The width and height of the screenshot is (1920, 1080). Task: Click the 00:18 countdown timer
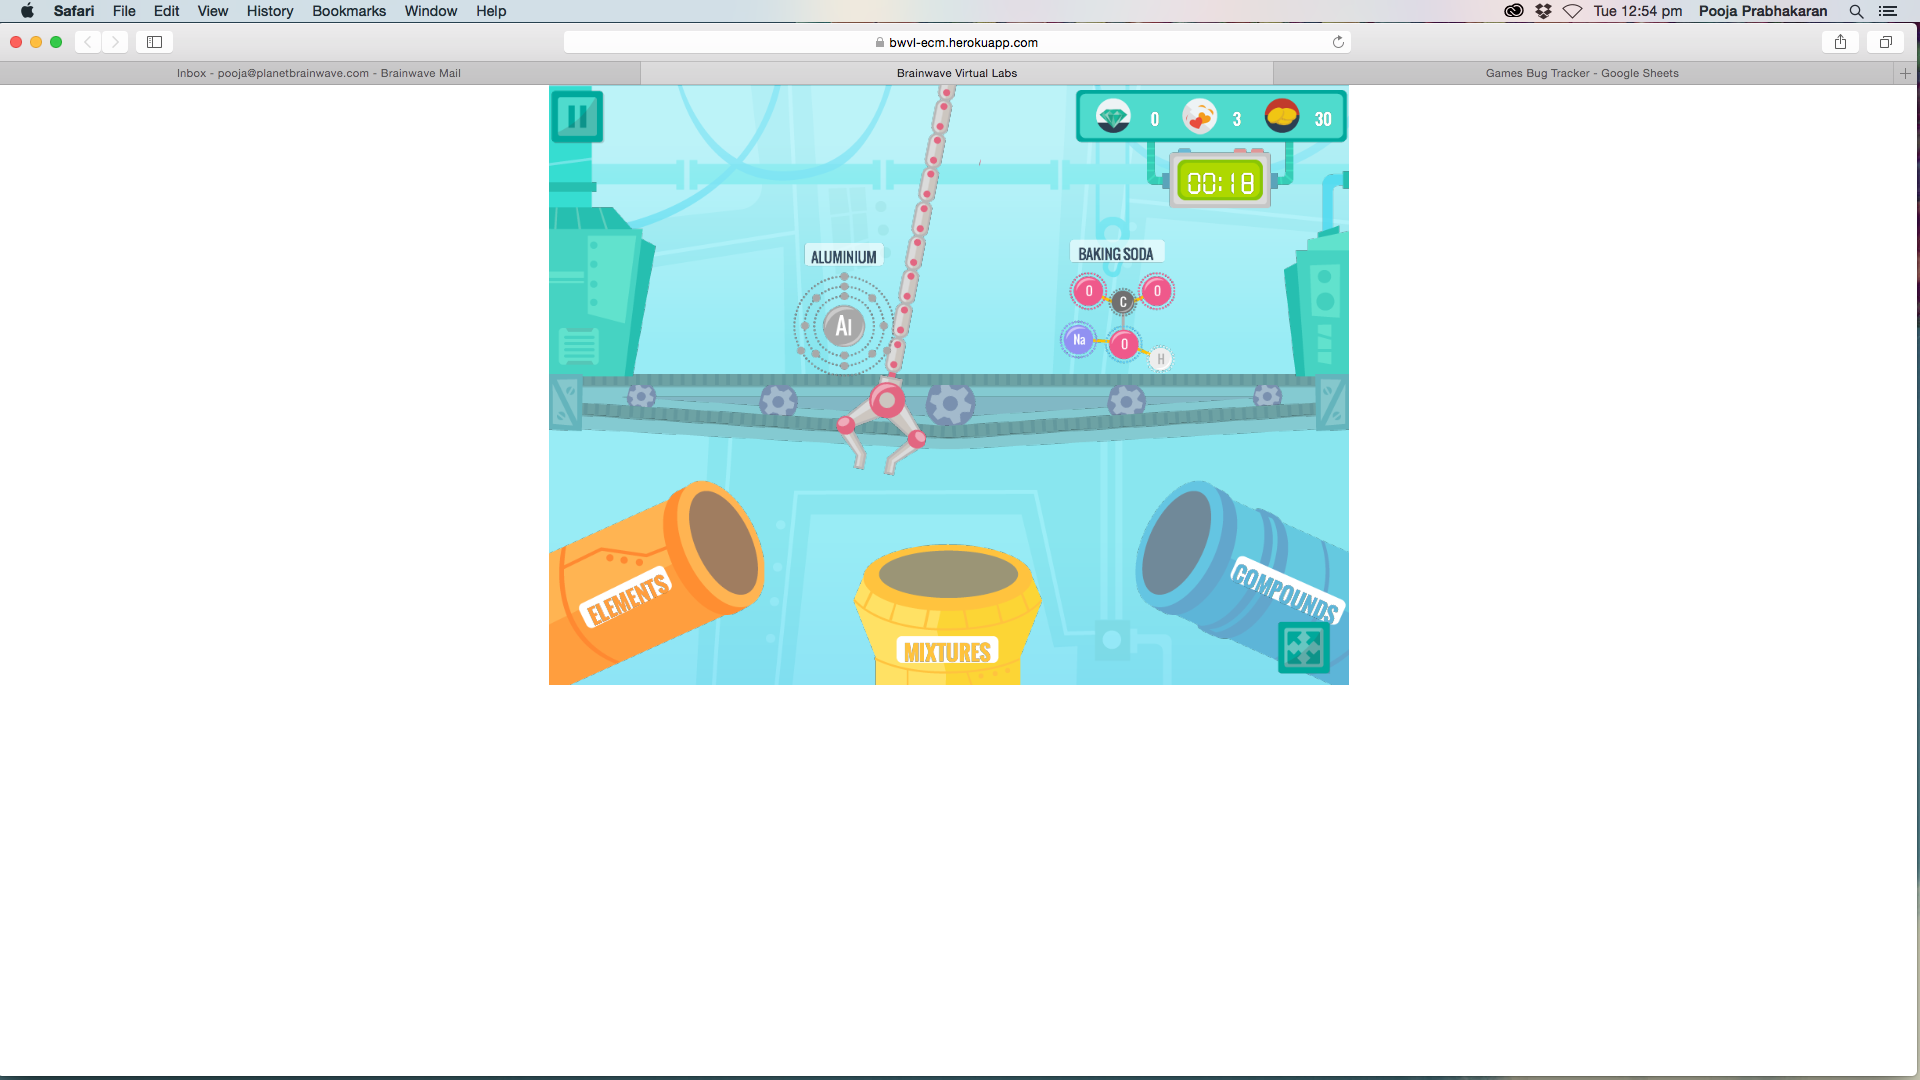pos(1220,183)
